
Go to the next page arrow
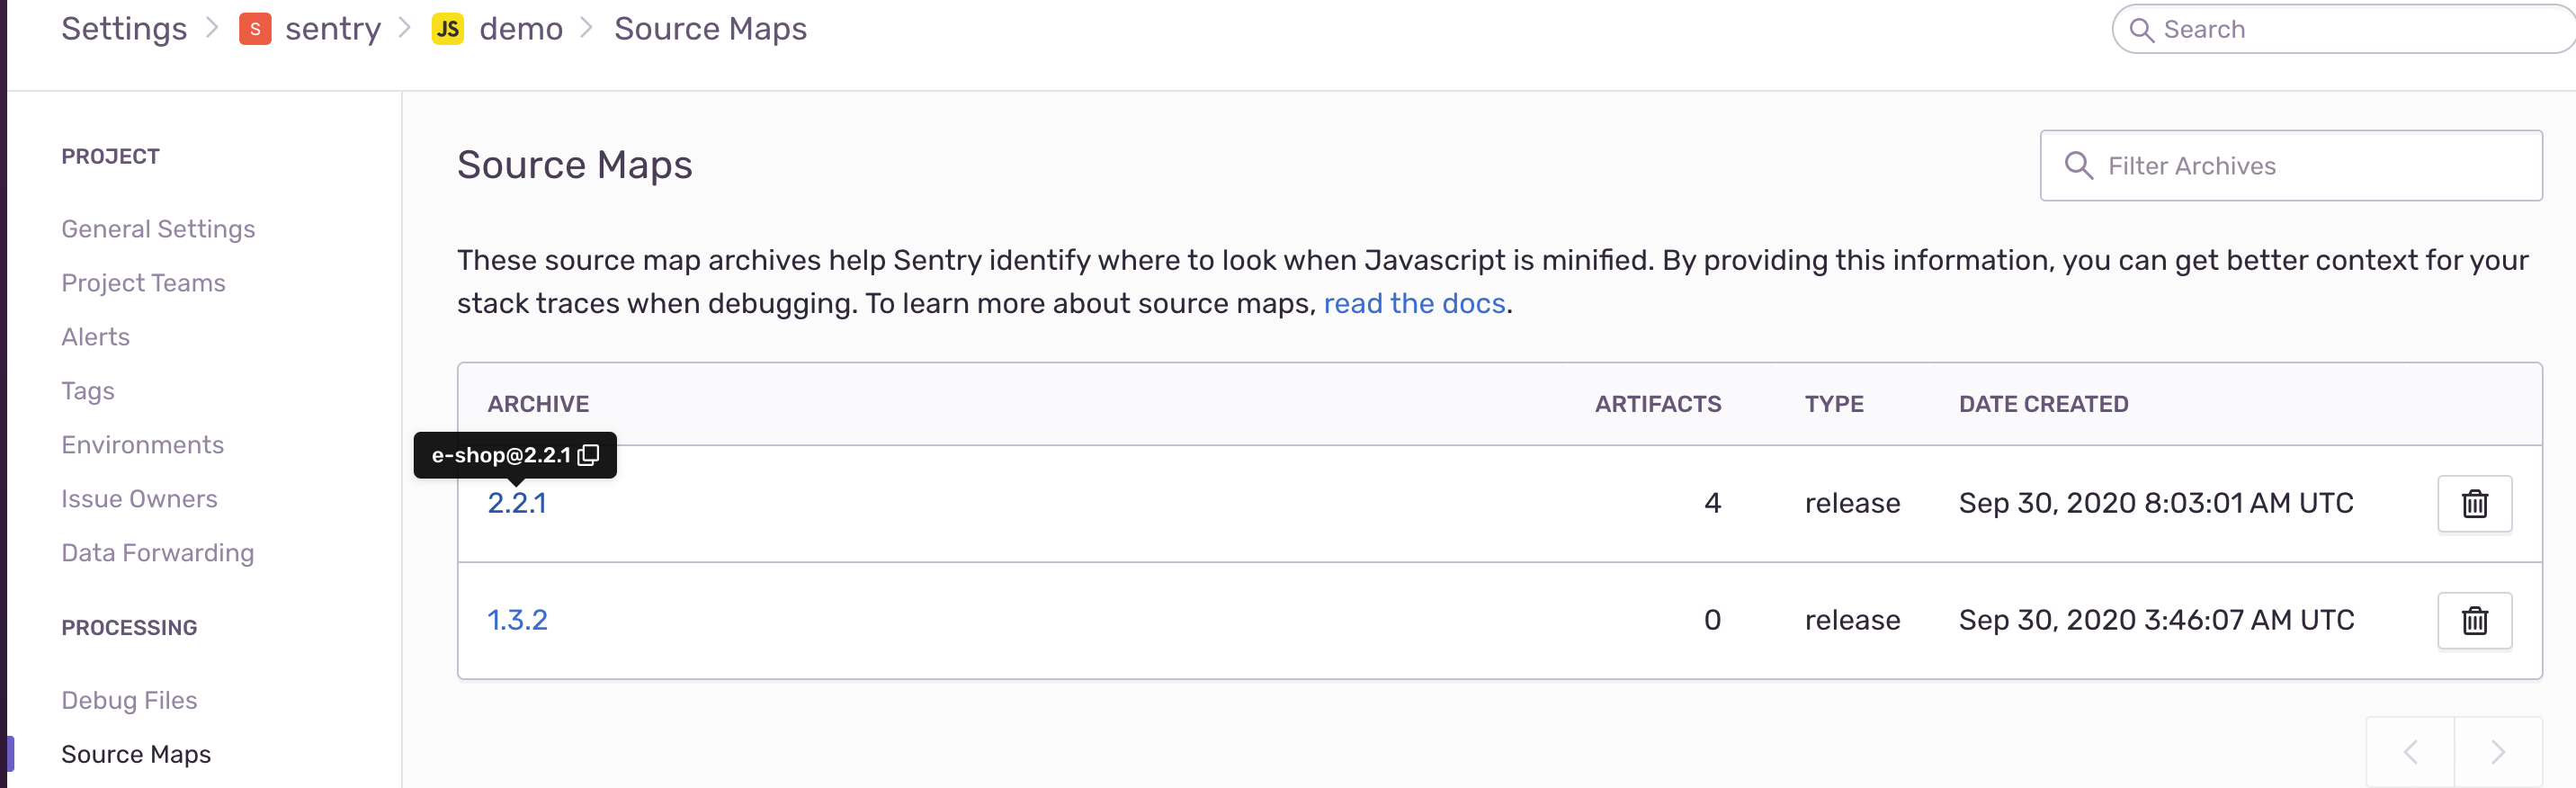tap(2497, 751)
